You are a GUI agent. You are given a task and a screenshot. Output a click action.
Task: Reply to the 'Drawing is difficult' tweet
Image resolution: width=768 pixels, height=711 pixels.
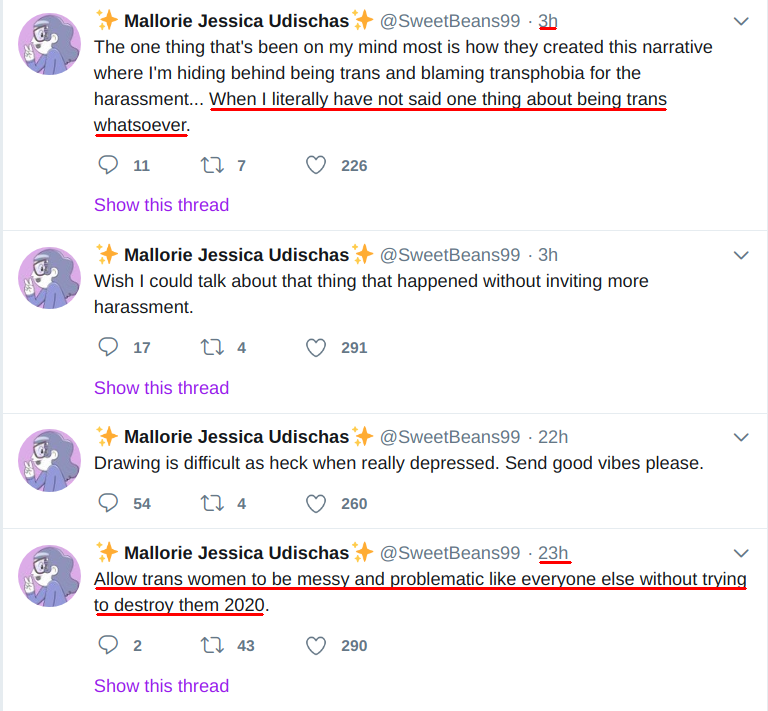108,503
